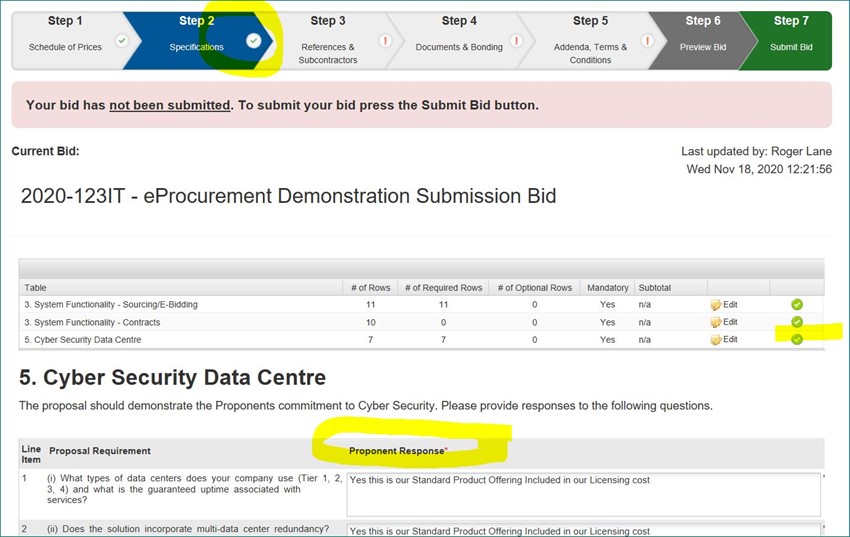Edit the Cyber Security Data Centre table
This screenshot has height=537, width=850.
click(724, 339)
